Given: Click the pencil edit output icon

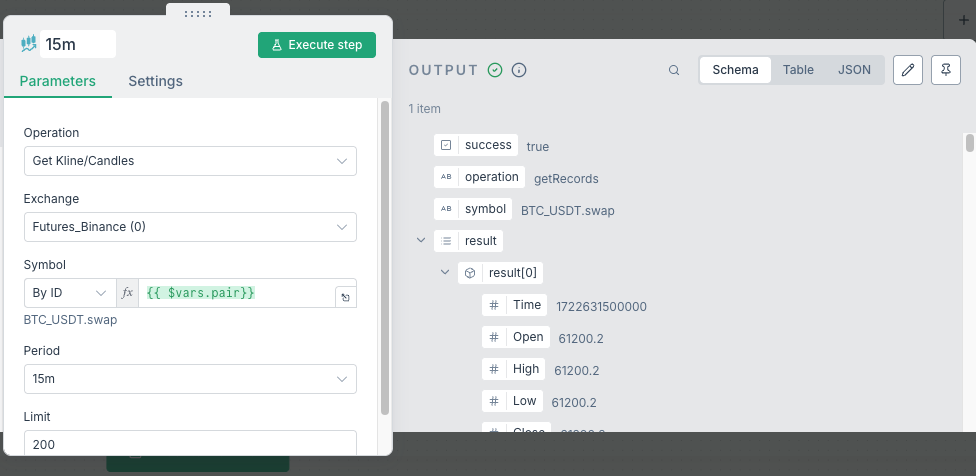Looking at the screenshot, I should (907, 70).
